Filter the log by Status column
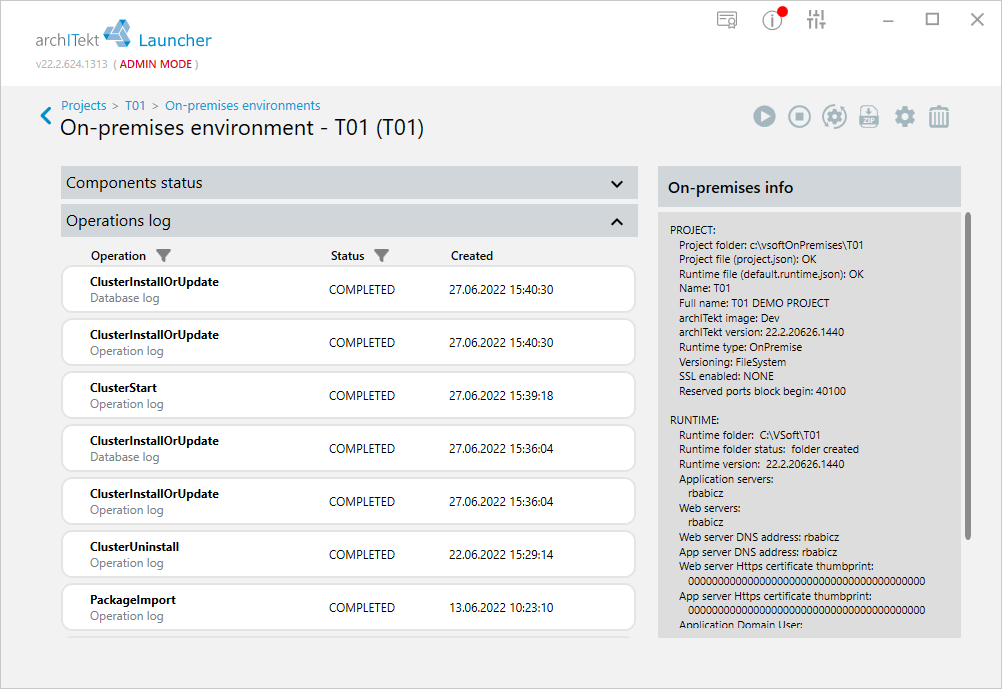Screen dimensions: 1002x689 pyautogui.click(x=382, y=256)
